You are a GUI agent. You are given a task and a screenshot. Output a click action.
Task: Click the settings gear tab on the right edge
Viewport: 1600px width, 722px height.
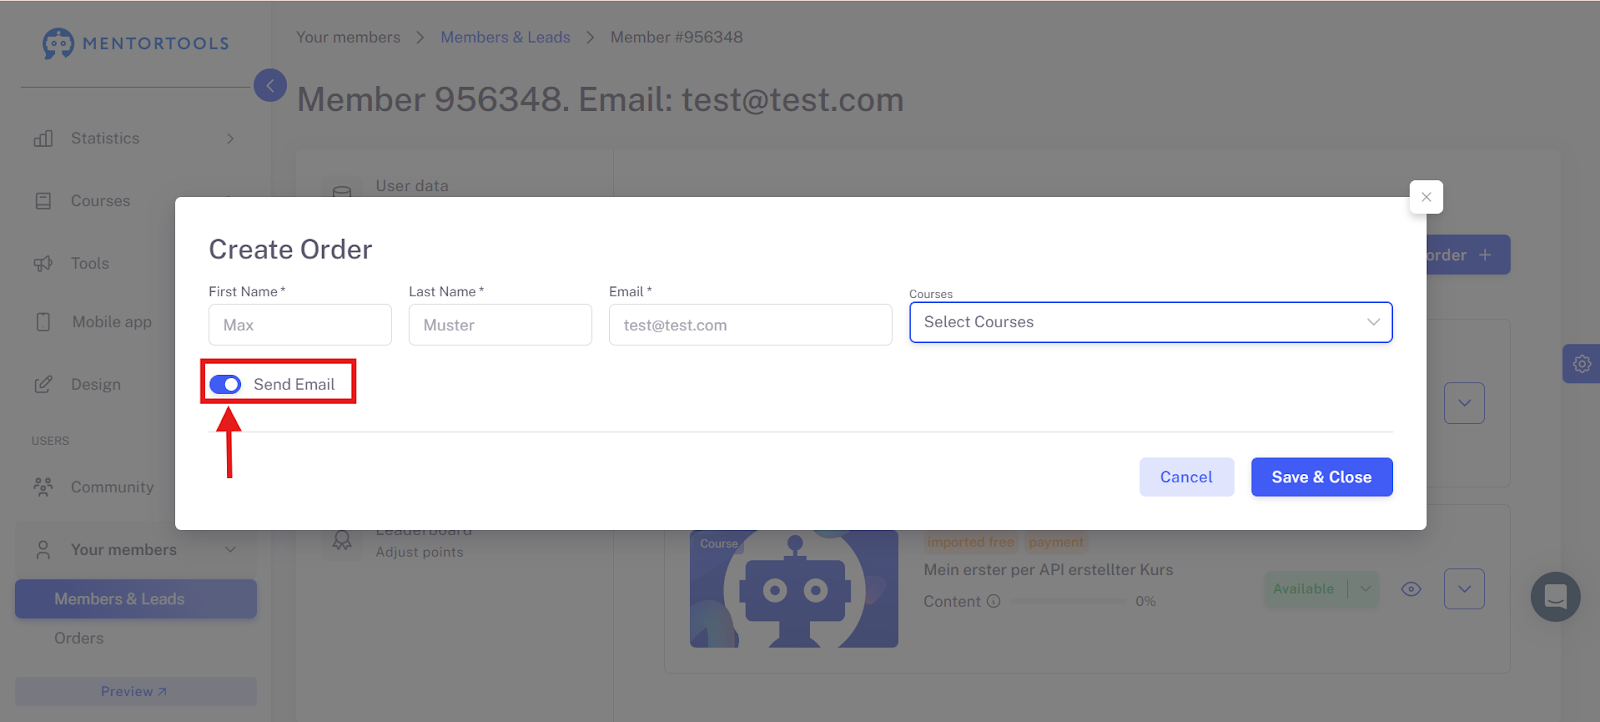(1582, 364)
